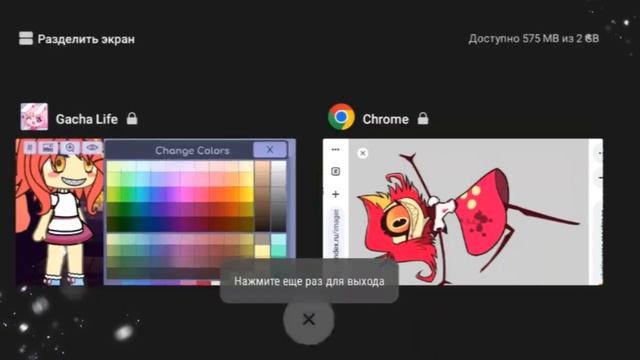Close all apps with bottom X button
The image size is (640, 360).
(309, 320)
